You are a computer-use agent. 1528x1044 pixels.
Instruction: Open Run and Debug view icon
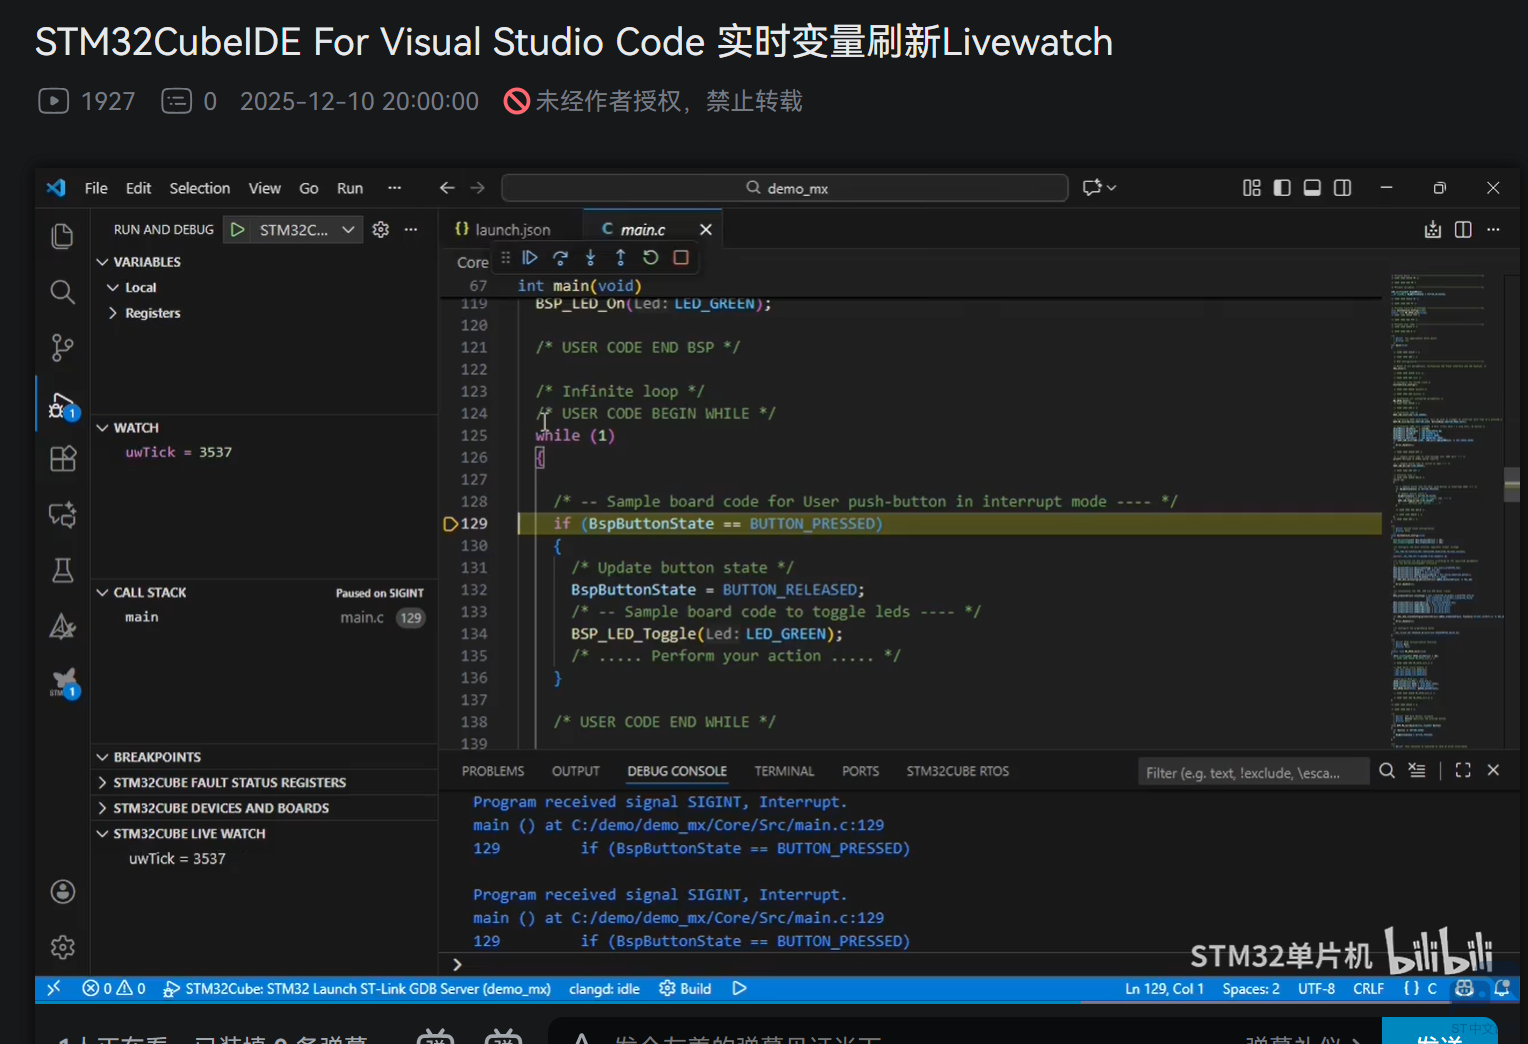point(62,405)
